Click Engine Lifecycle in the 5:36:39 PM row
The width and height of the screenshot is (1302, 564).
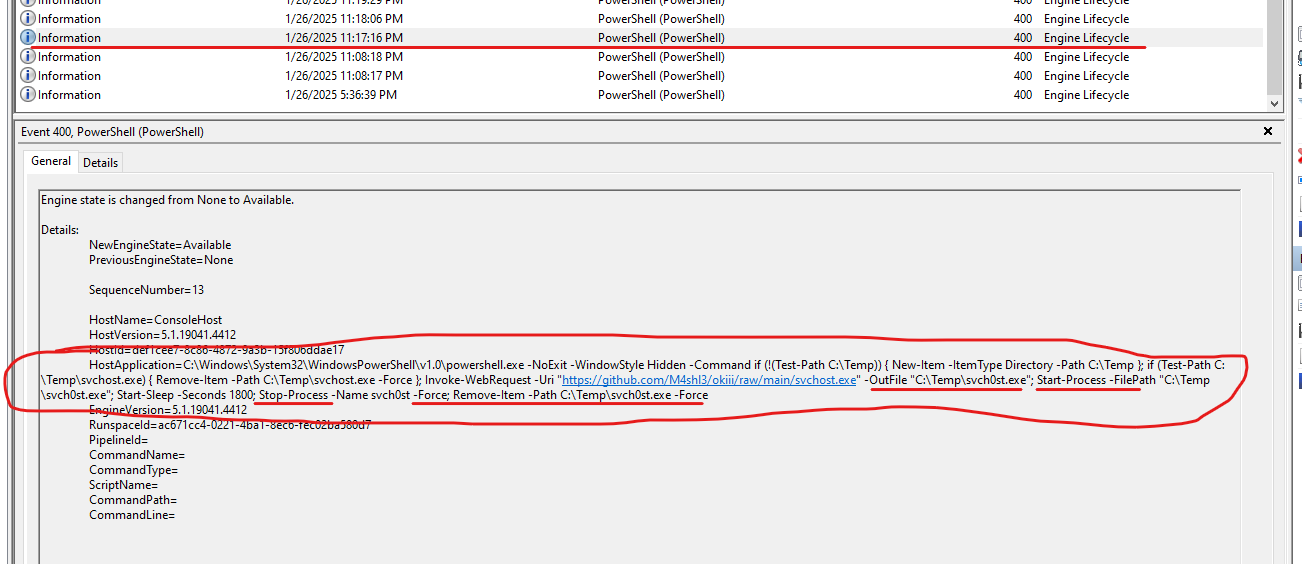click(x=1086, y=95)
